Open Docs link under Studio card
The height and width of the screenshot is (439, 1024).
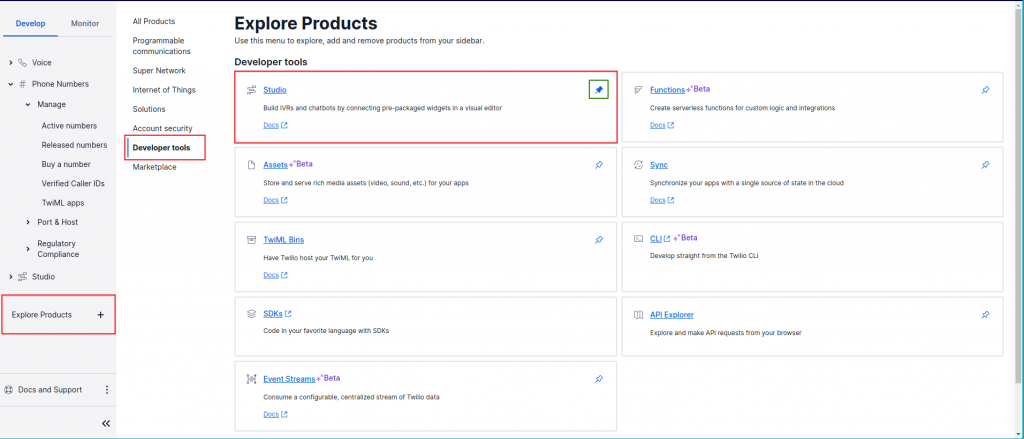[276, 125]
